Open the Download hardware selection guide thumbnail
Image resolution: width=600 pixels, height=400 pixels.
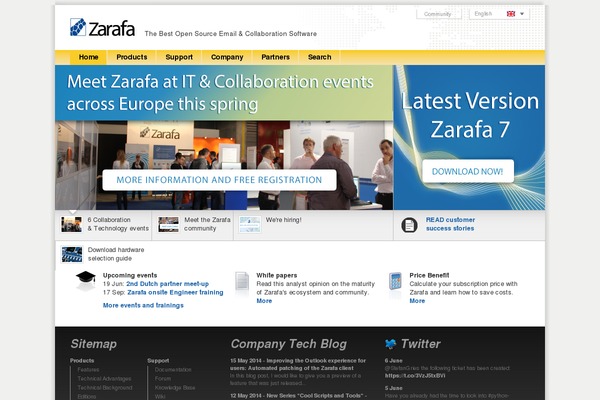(x=72, y=254)
